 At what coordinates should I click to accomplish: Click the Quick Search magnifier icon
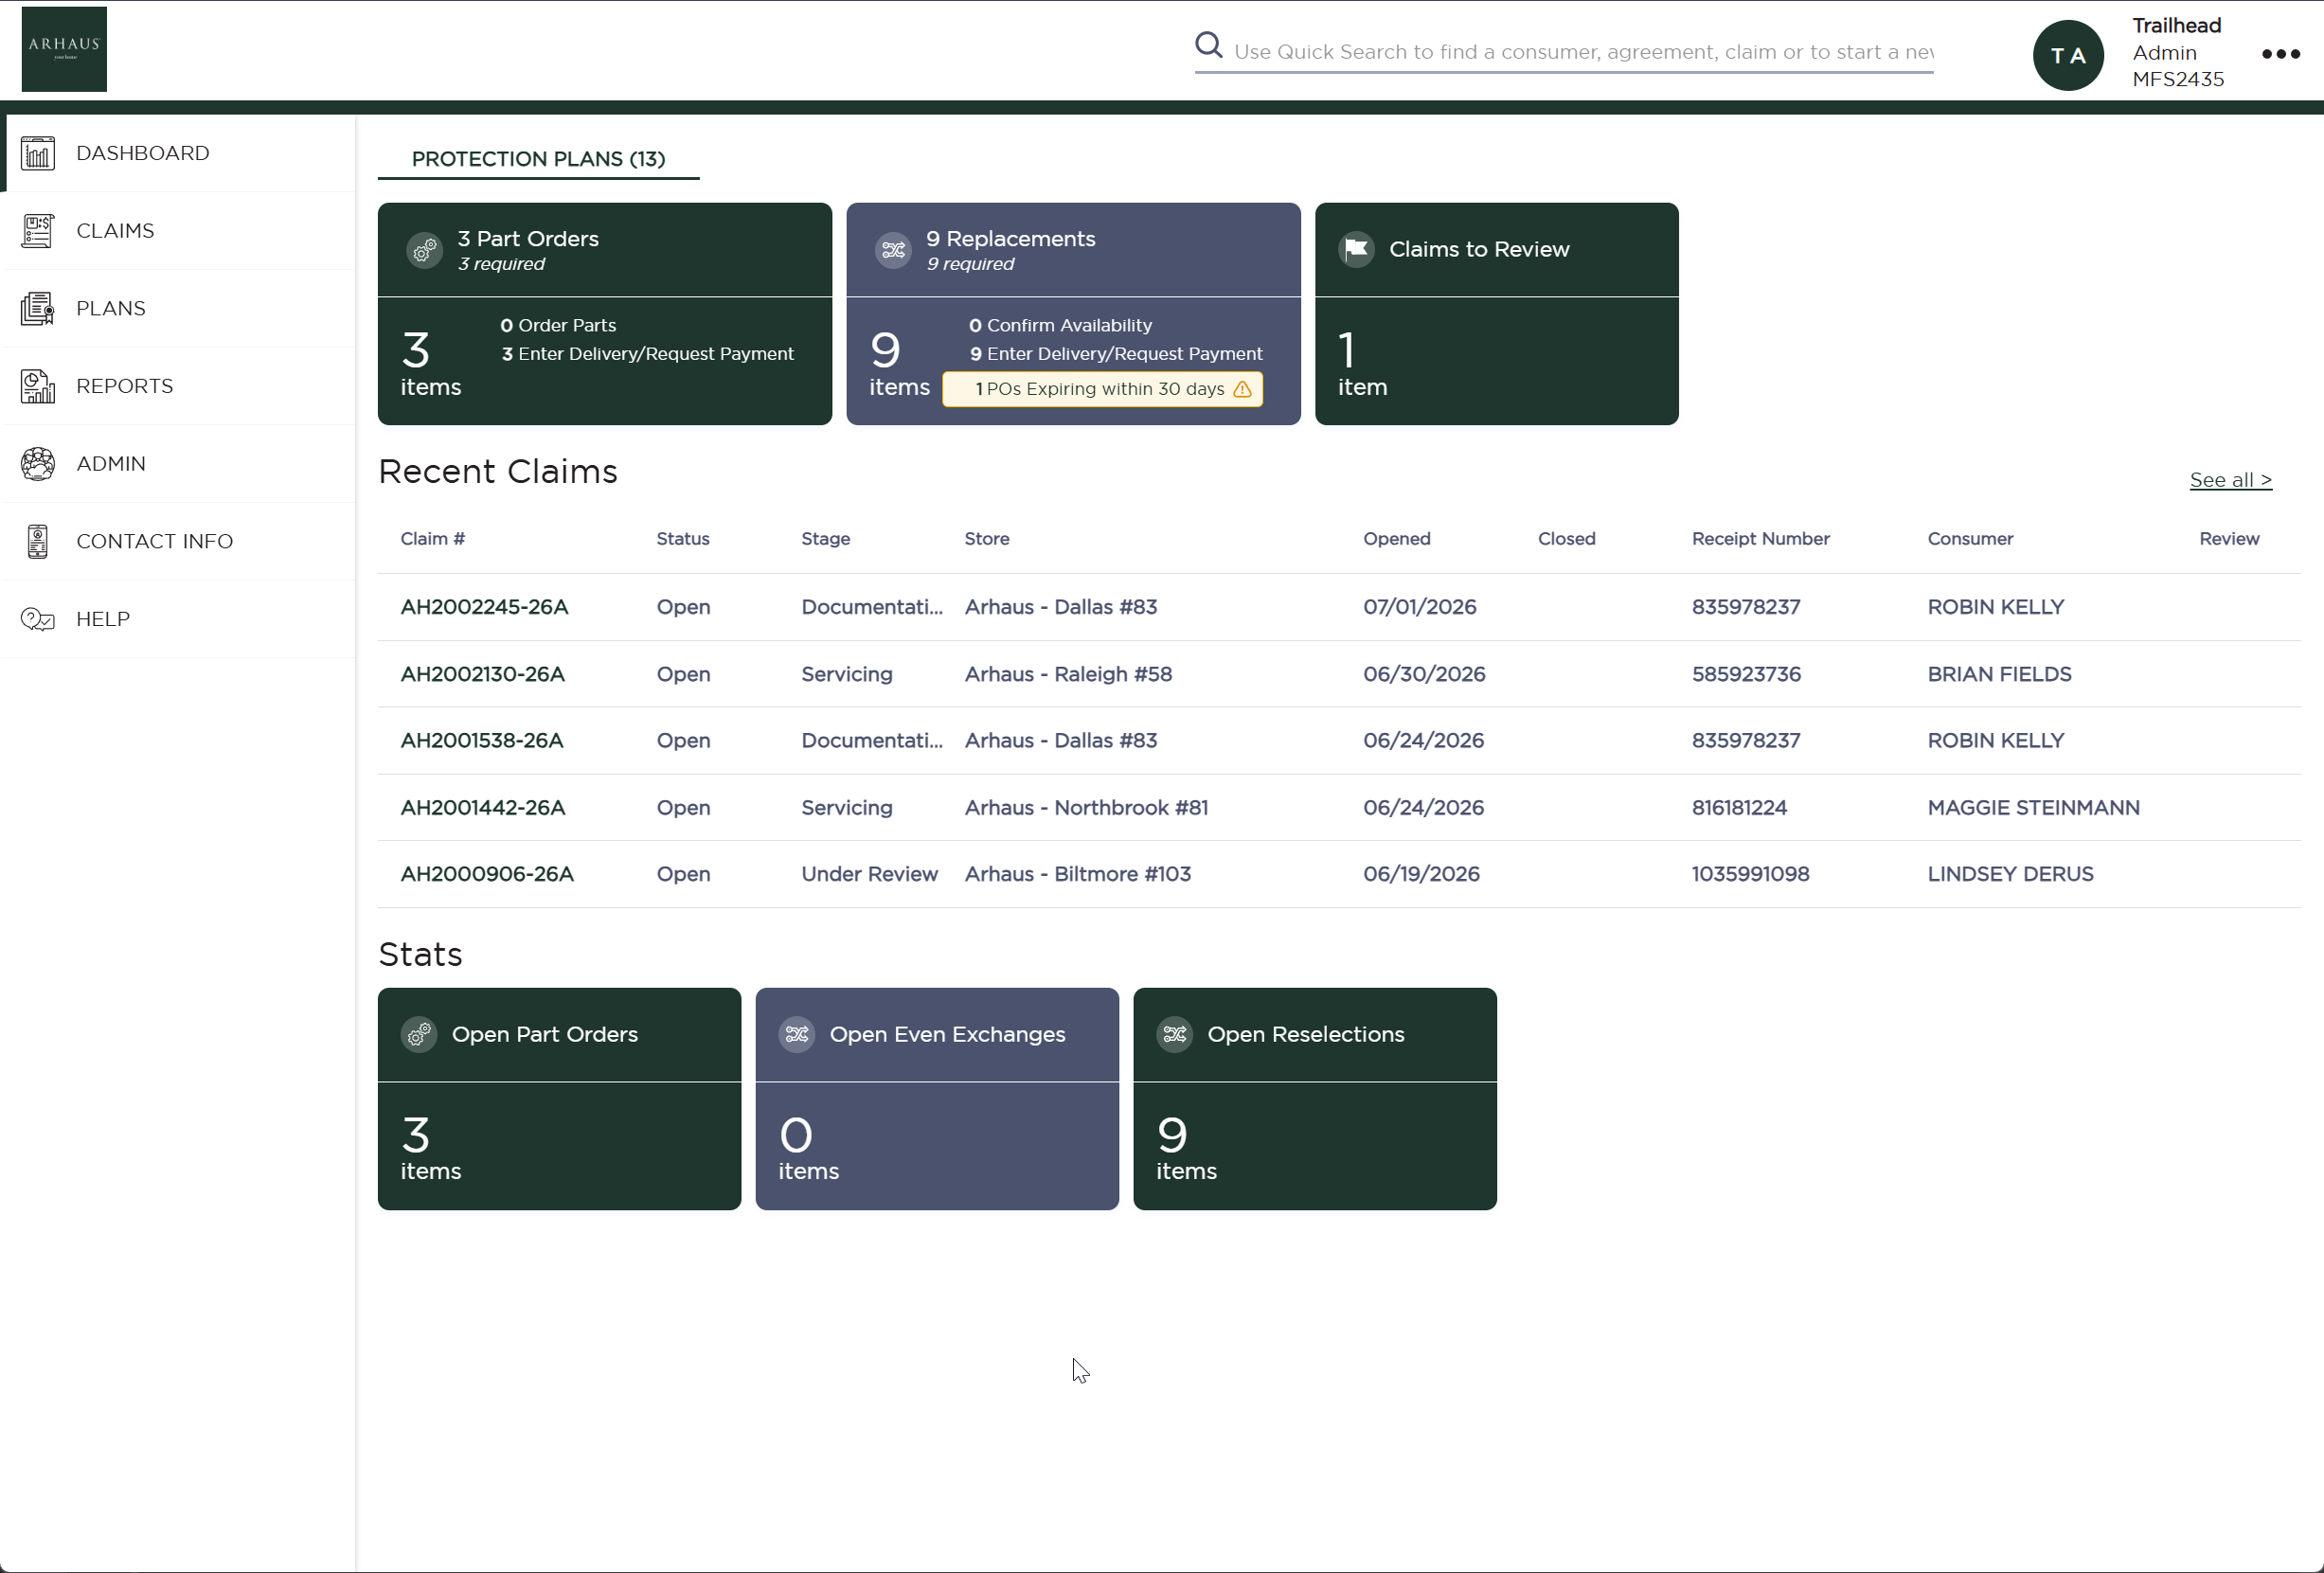[1209, 46]
